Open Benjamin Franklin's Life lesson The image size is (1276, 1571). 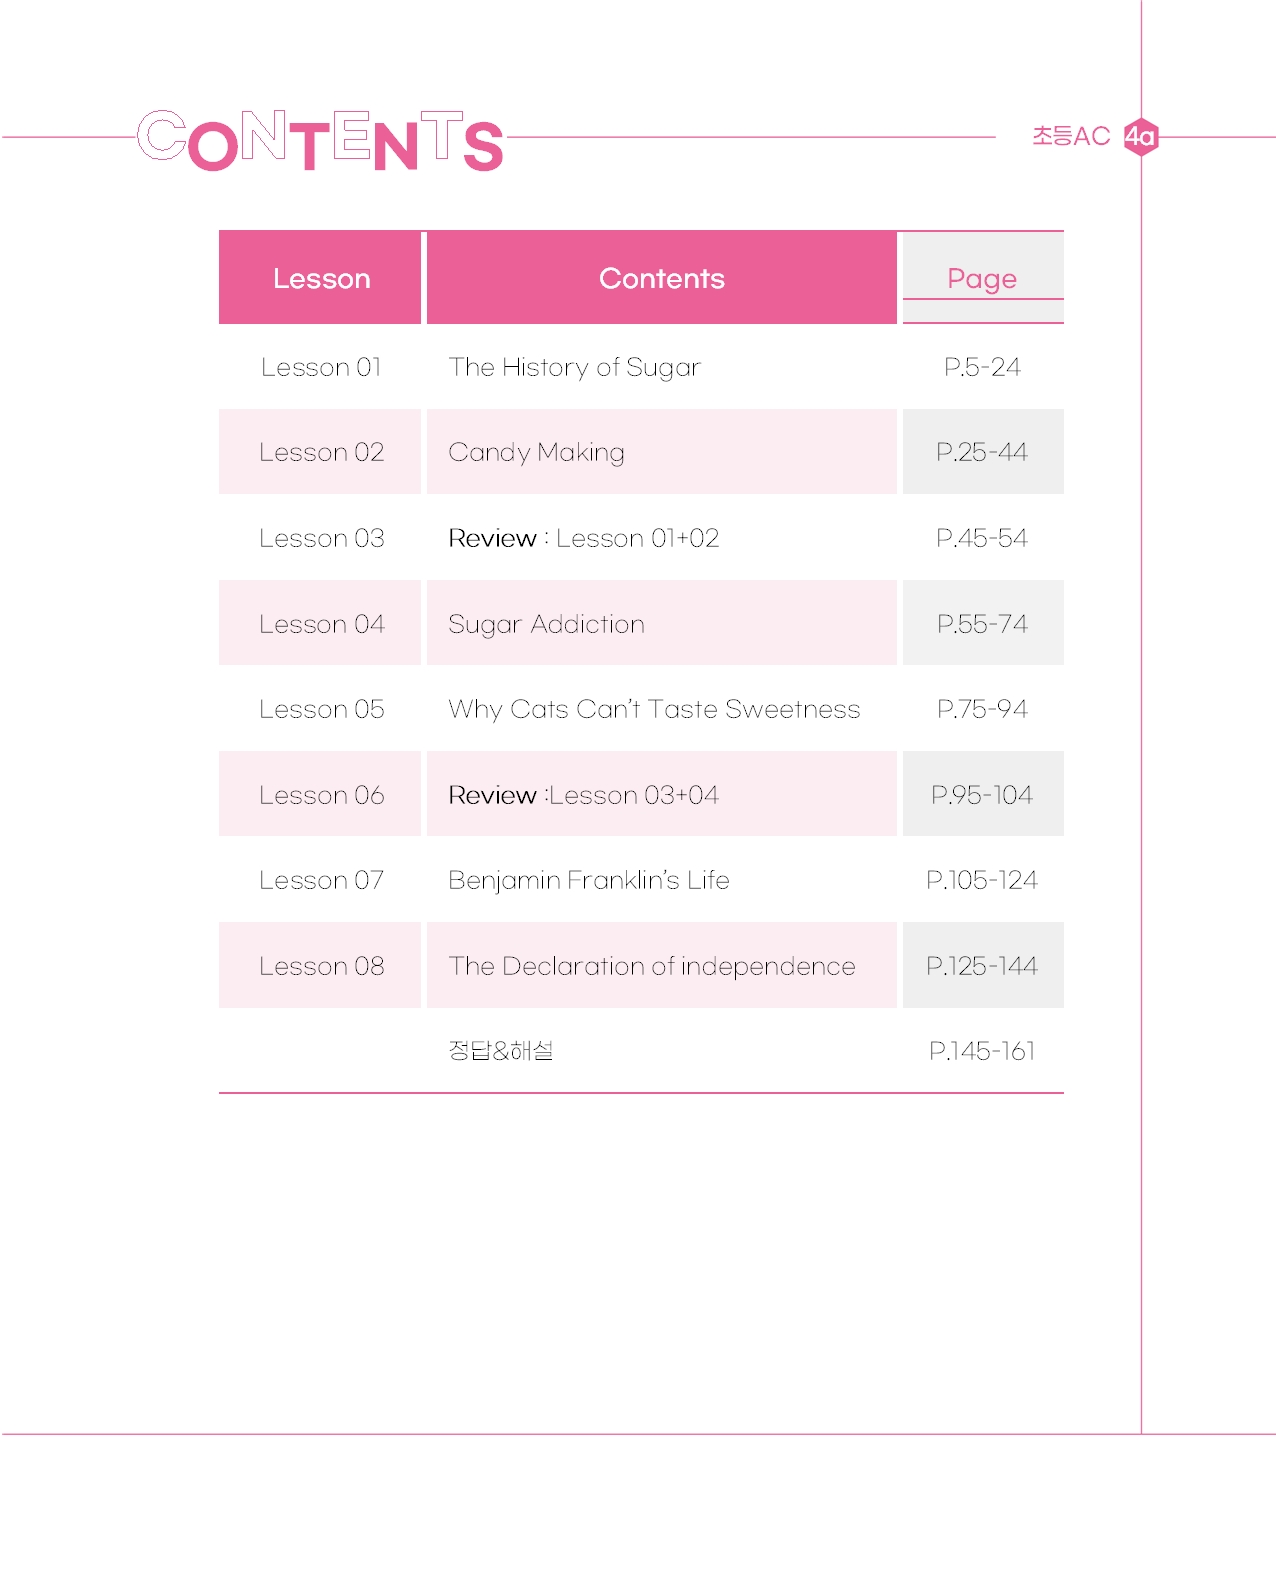pyautogui.click(x=588, y=880)
